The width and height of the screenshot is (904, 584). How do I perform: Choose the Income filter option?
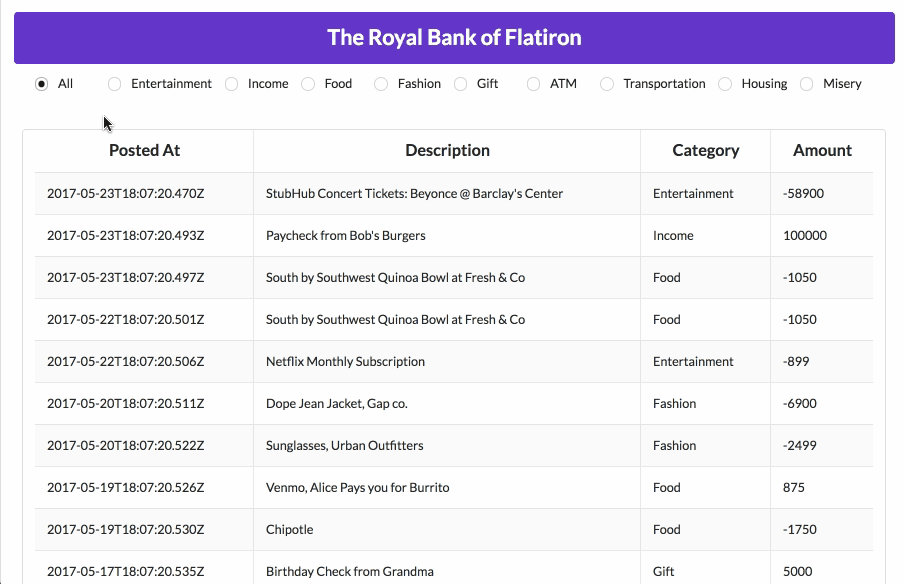coord(231,84)
